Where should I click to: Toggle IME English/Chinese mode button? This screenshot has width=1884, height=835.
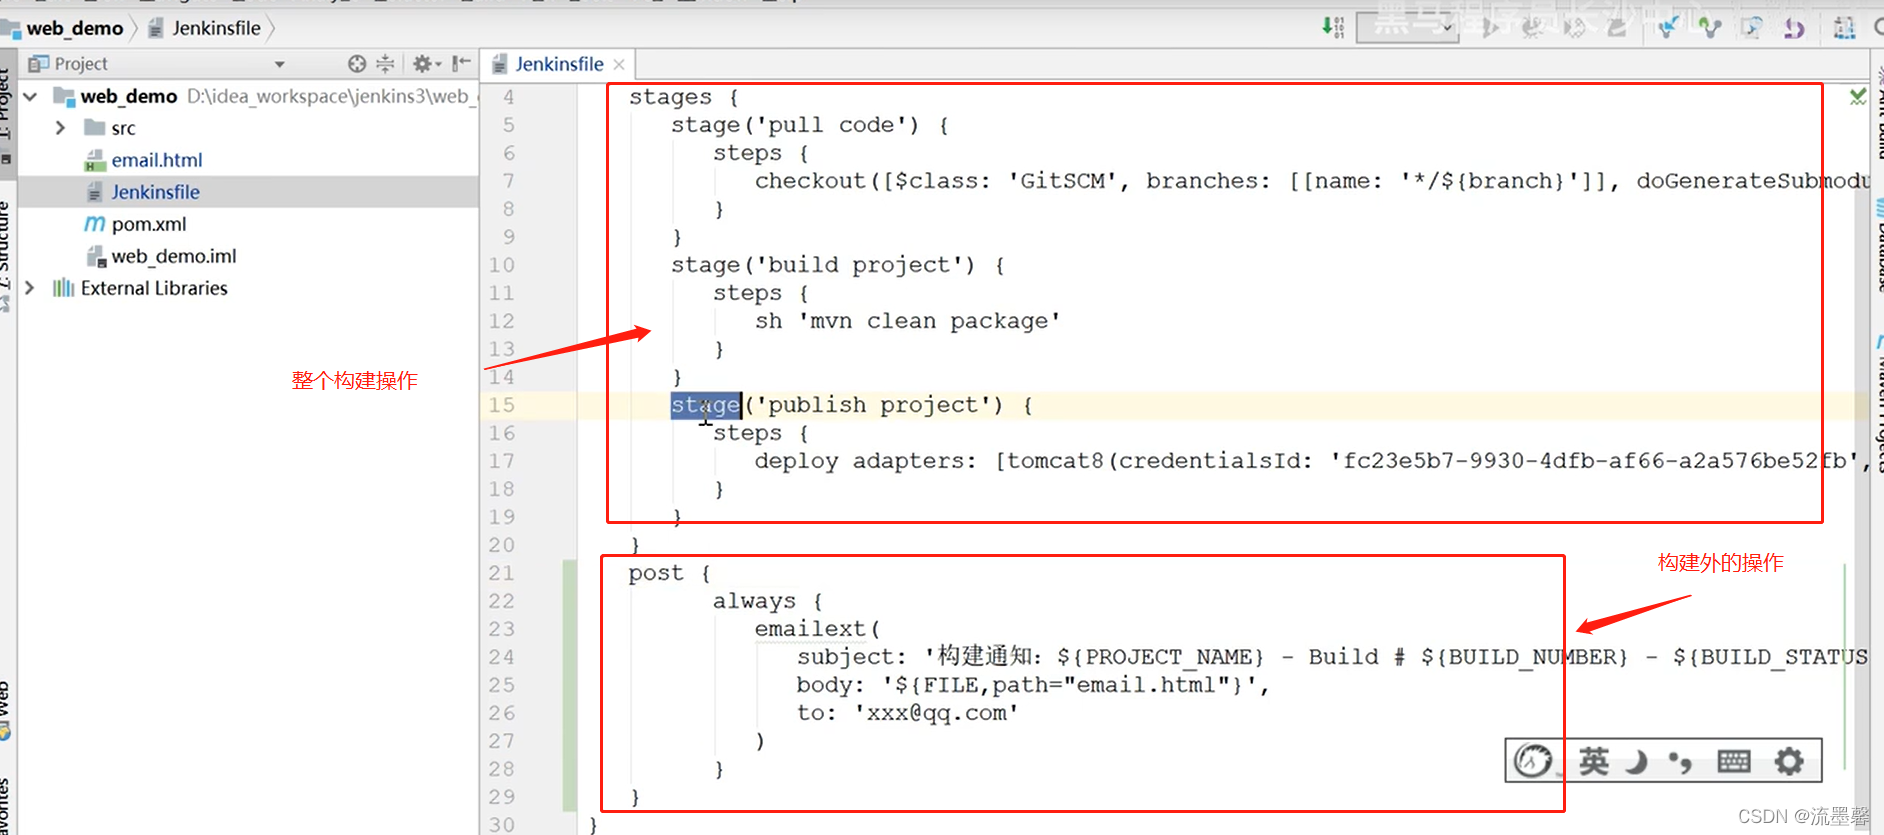coord(1594,762)
